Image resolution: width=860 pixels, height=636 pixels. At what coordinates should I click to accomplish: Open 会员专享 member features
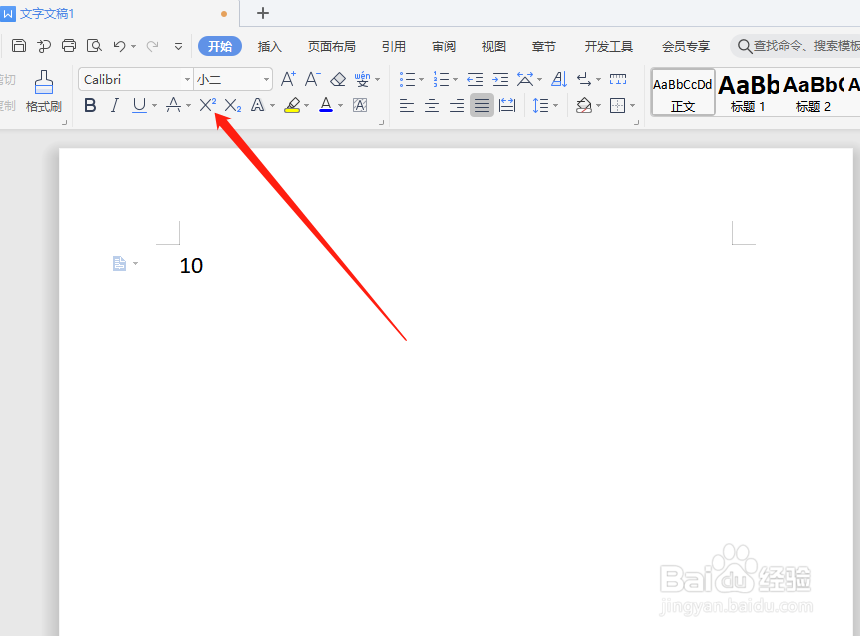tap(685, 45)
